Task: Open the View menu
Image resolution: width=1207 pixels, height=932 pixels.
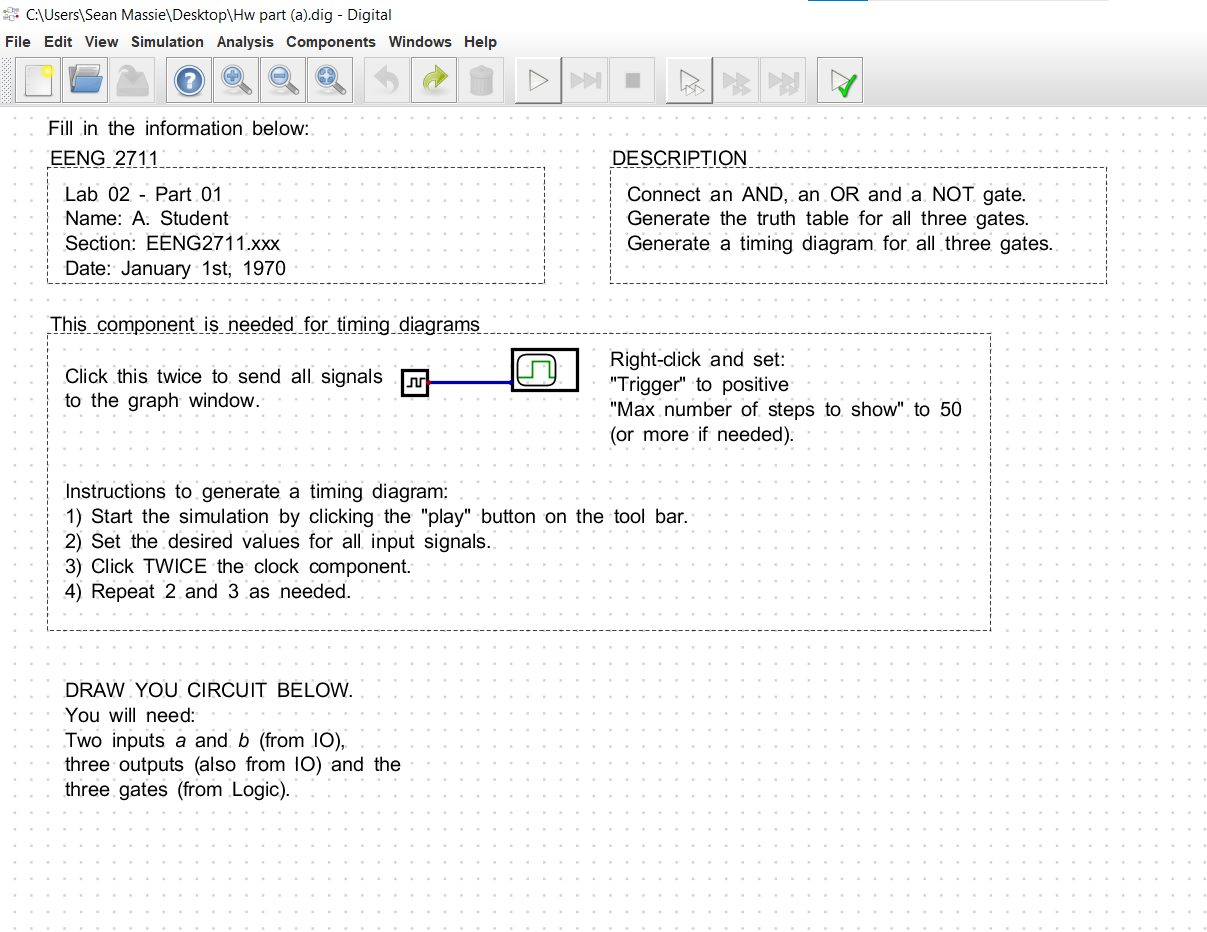Action: (x=101, y=42)
